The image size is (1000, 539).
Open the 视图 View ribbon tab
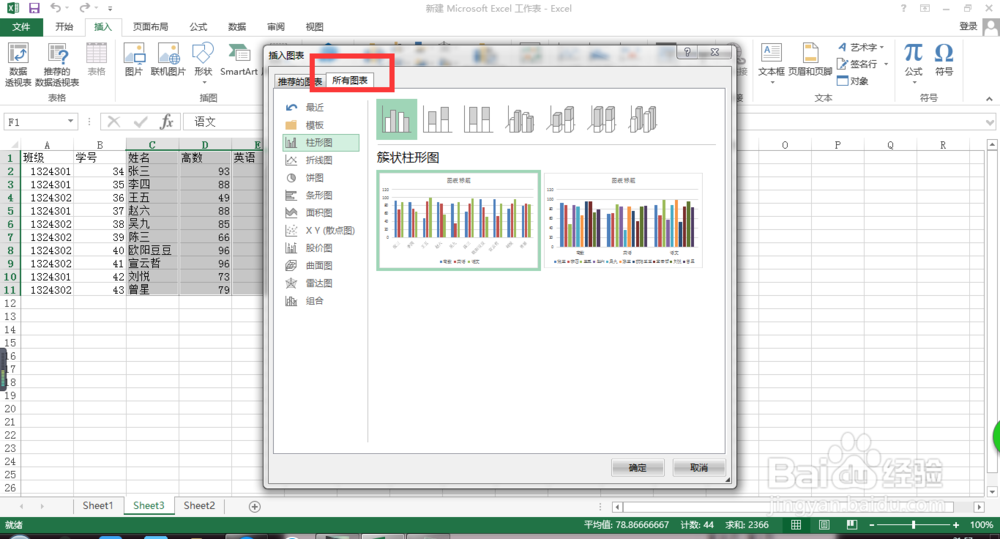314,27
